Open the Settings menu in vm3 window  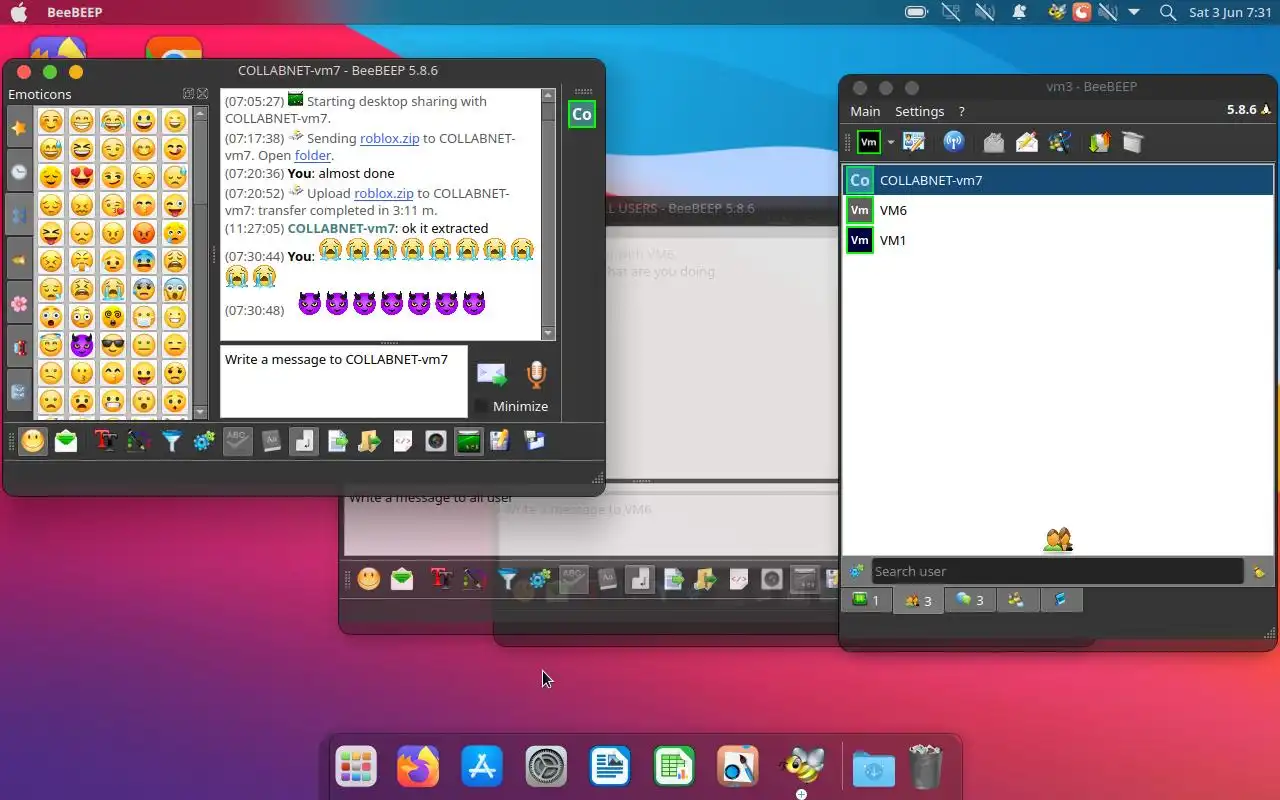pyautogui.click(x=919, y=111)
